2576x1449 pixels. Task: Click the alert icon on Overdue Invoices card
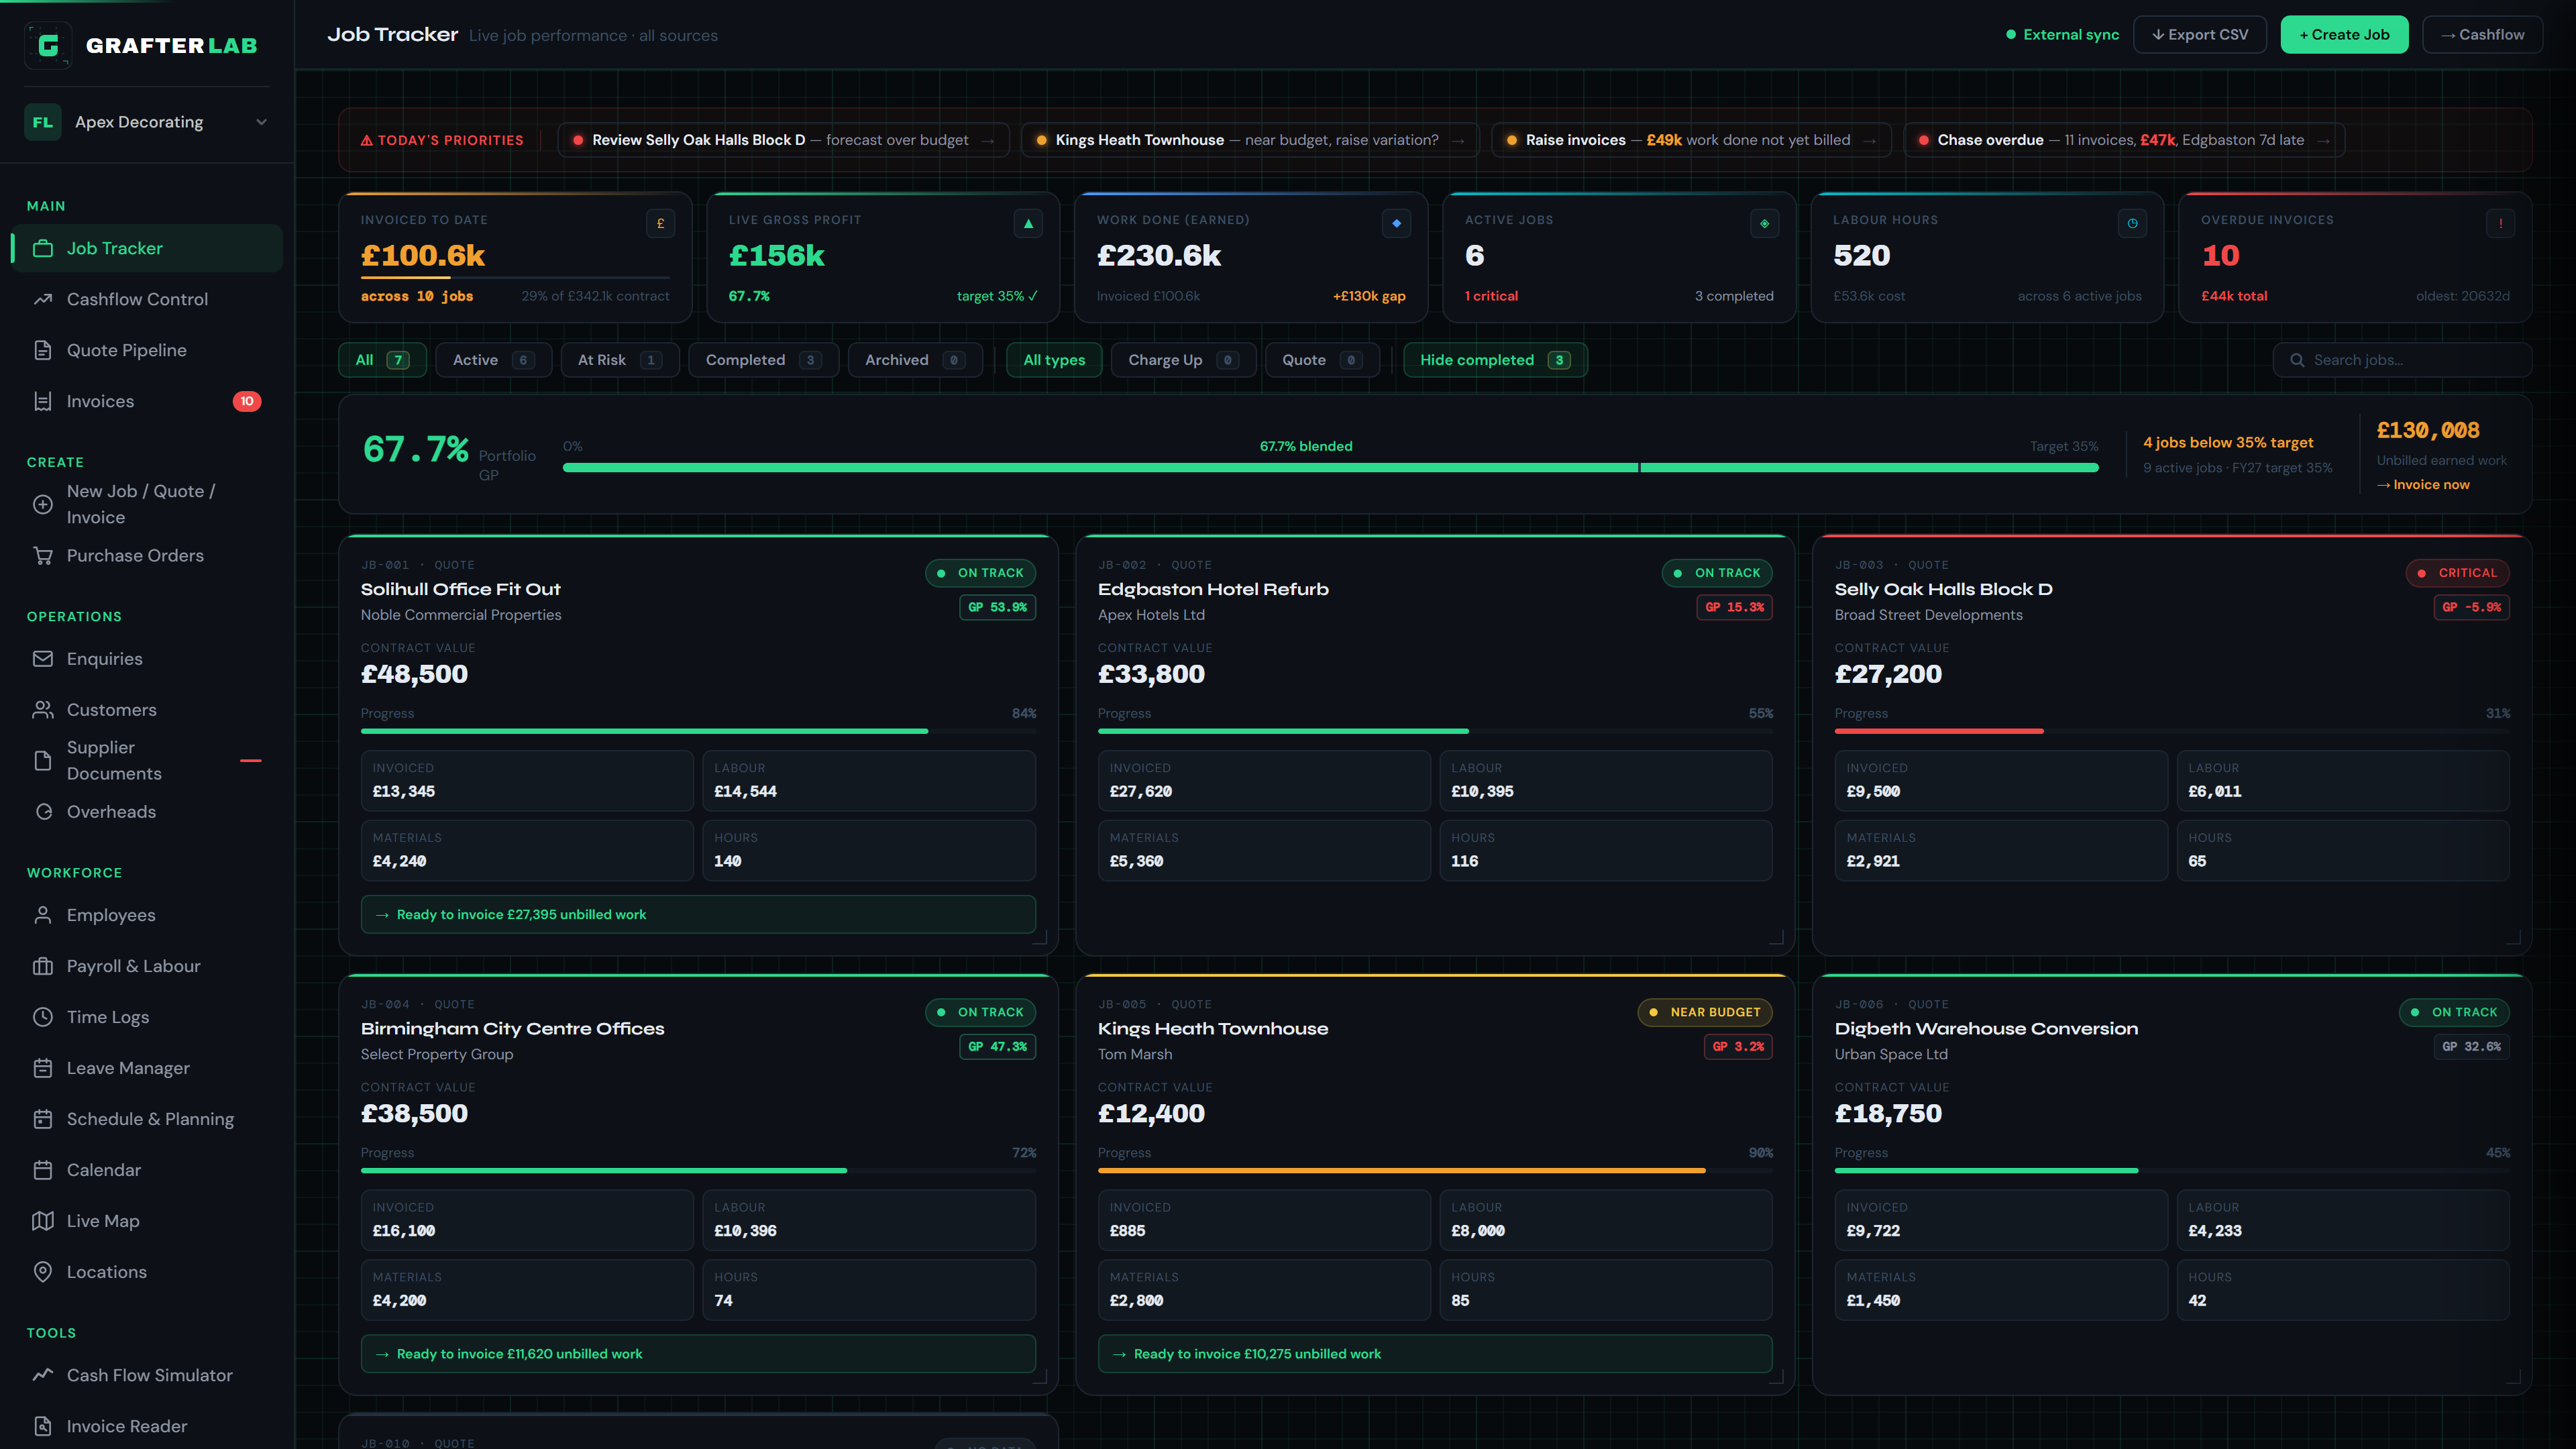[x=2500, y=223]
